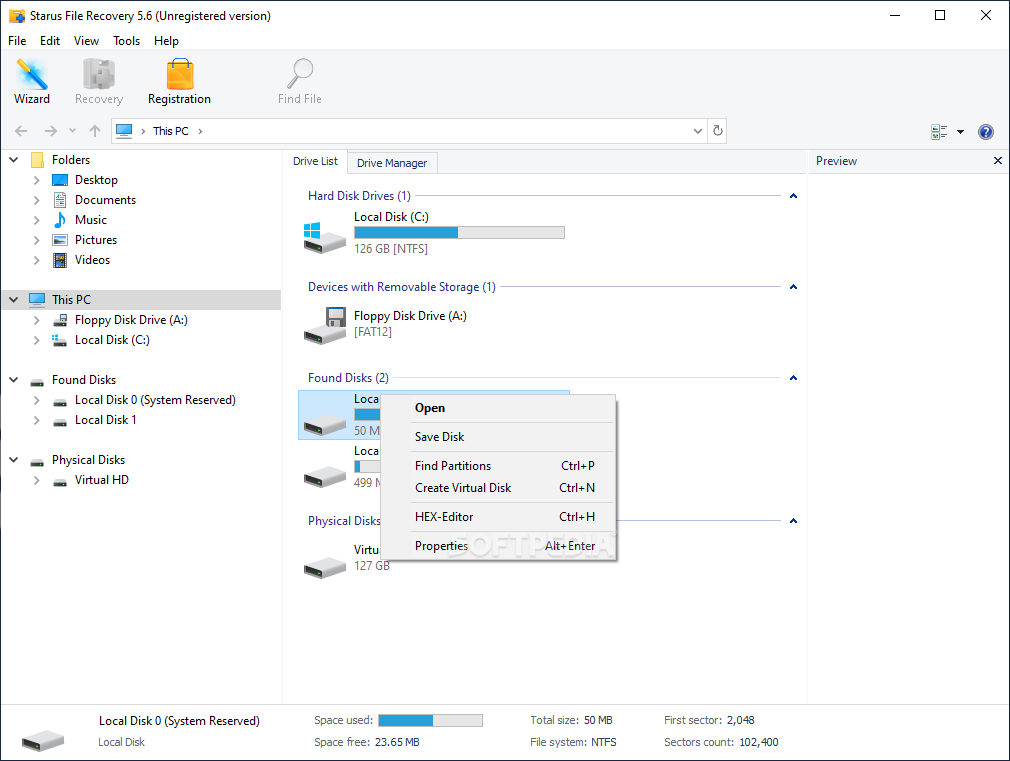Select Open from the context menu
1010x761 pixels.
(430, 408)
